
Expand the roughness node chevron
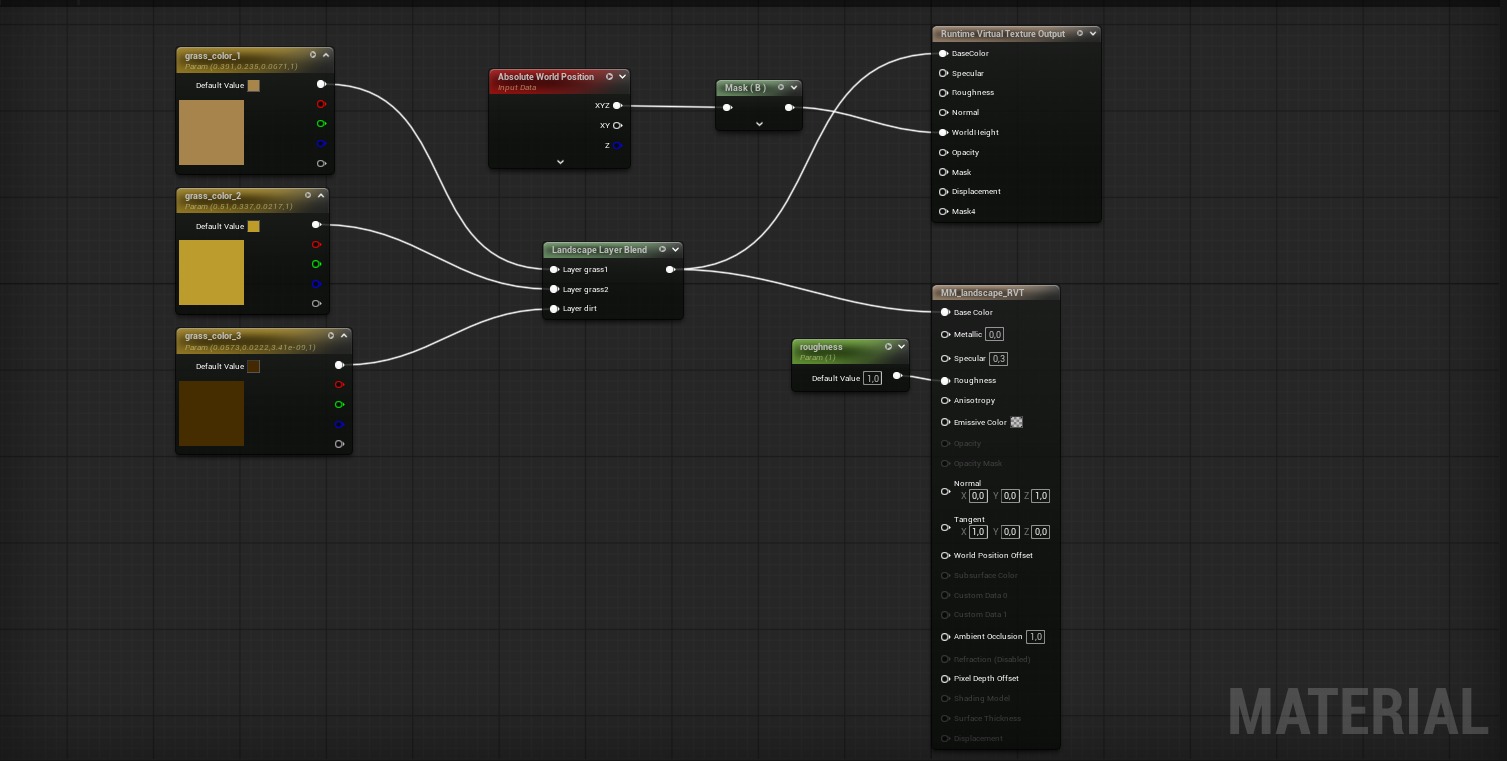[901, 347]
